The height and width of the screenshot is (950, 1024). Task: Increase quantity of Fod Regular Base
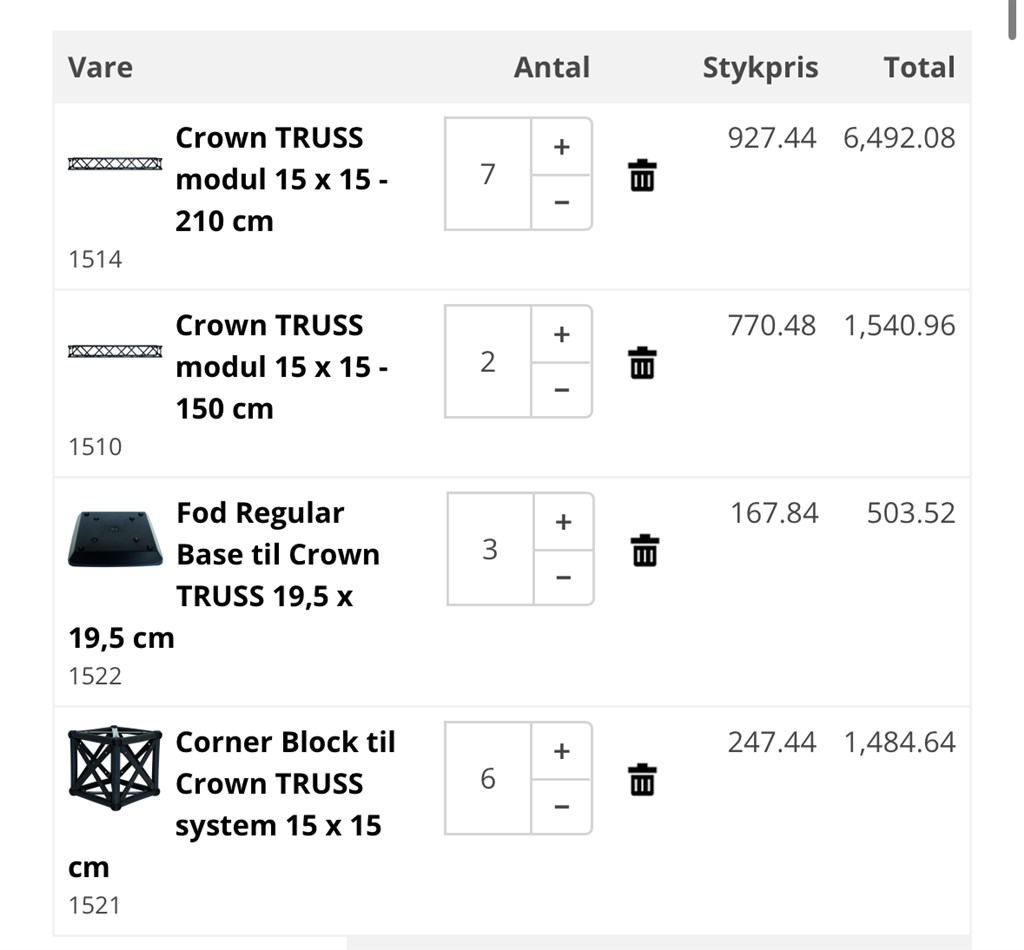pos(564,521)
